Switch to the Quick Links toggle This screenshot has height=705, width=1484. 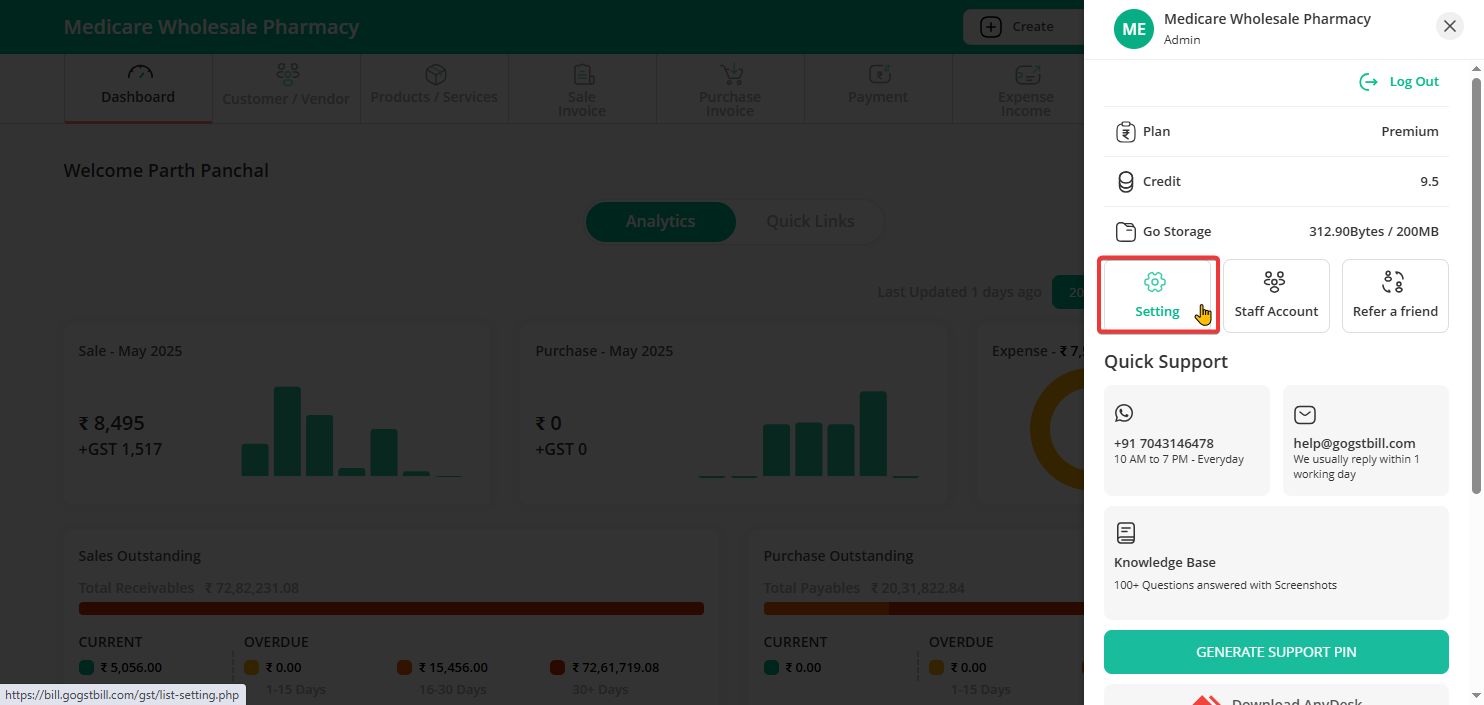(810, 222)
